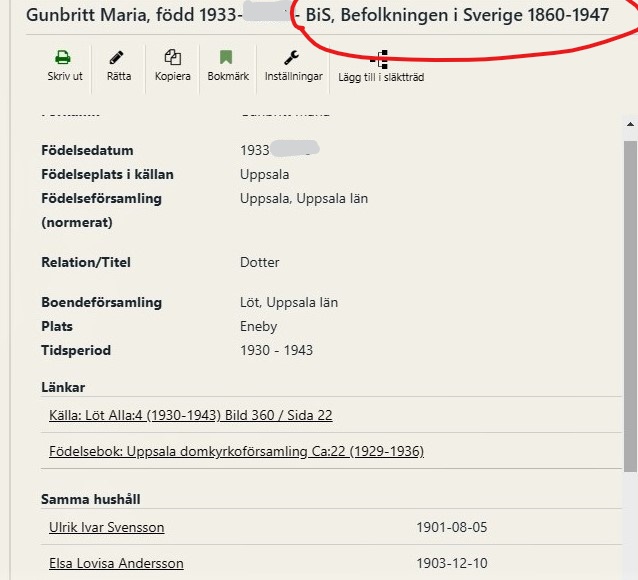Click the vertical scrollbar thumb
Viewport: 638px width, 580px height.
[x=630, y=300]
